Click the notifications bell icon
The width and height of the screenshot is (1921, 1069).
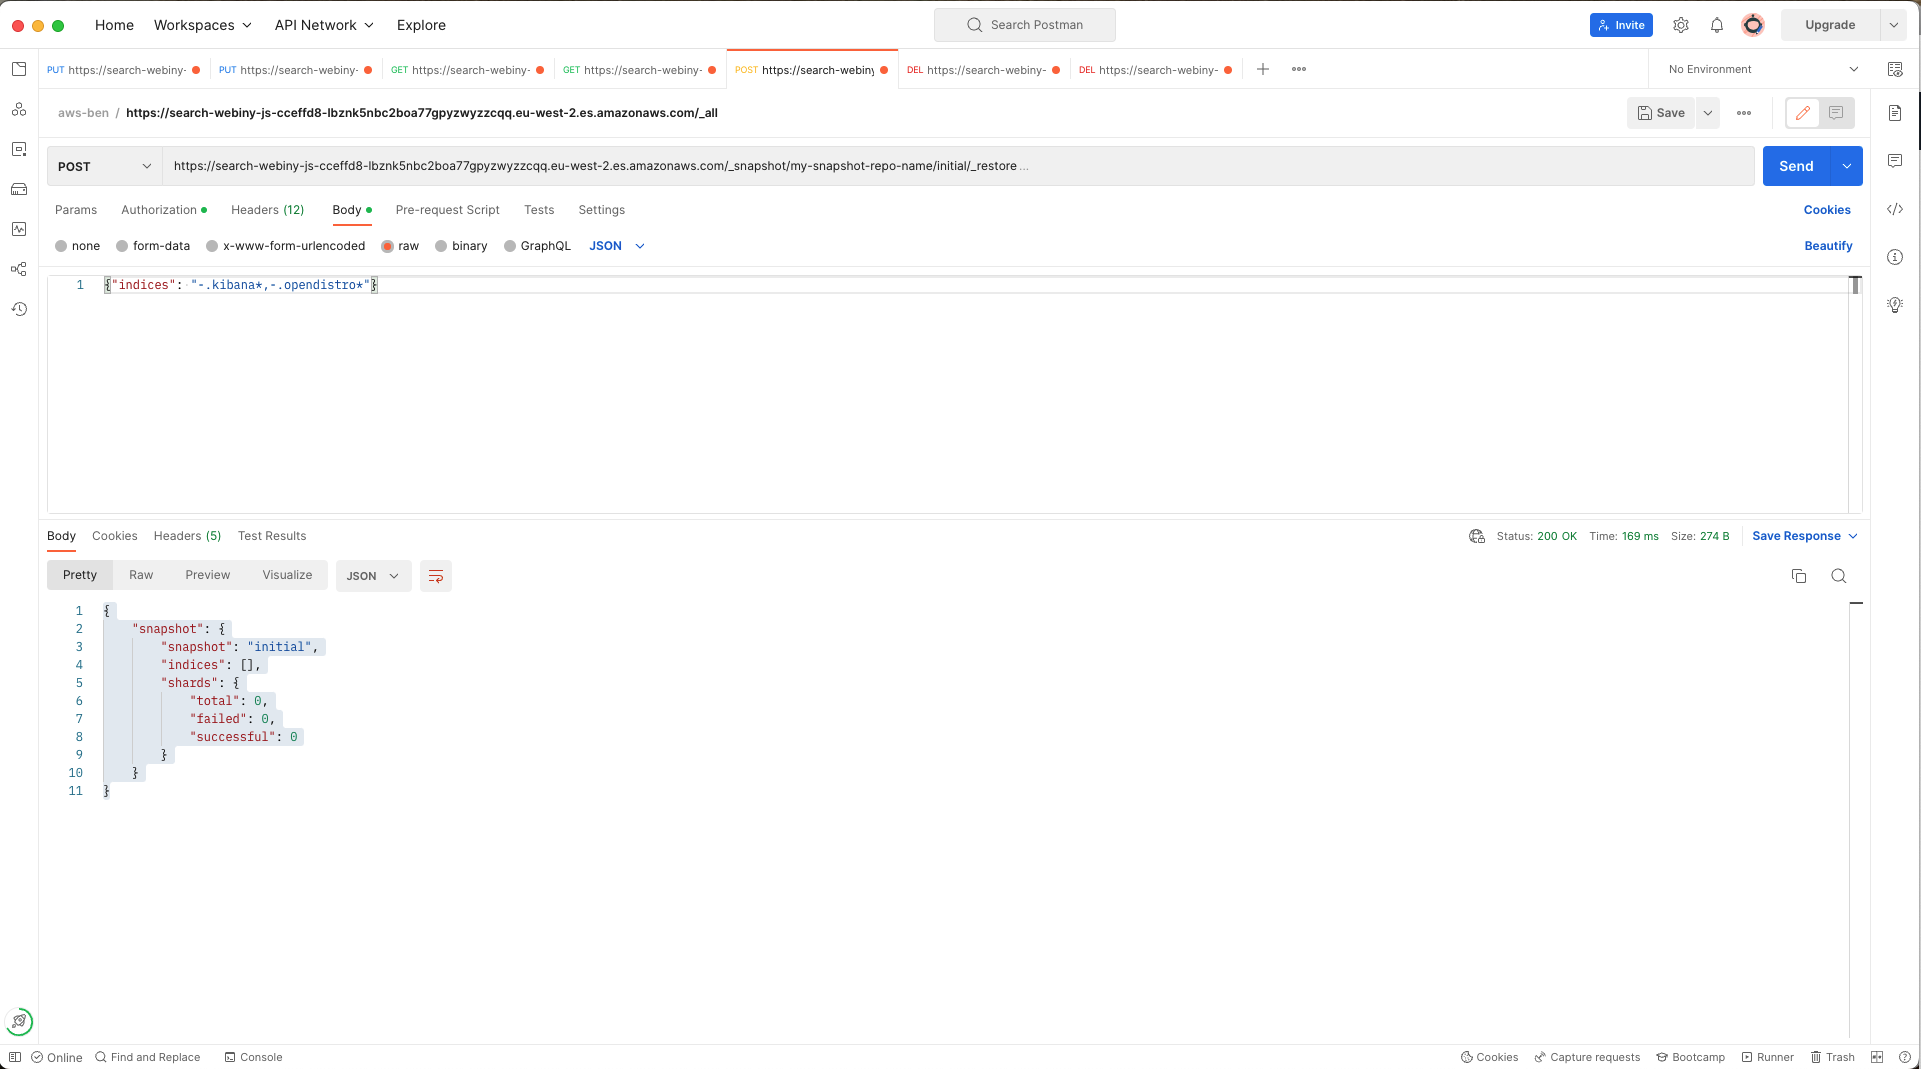[x=1717, y=25]
